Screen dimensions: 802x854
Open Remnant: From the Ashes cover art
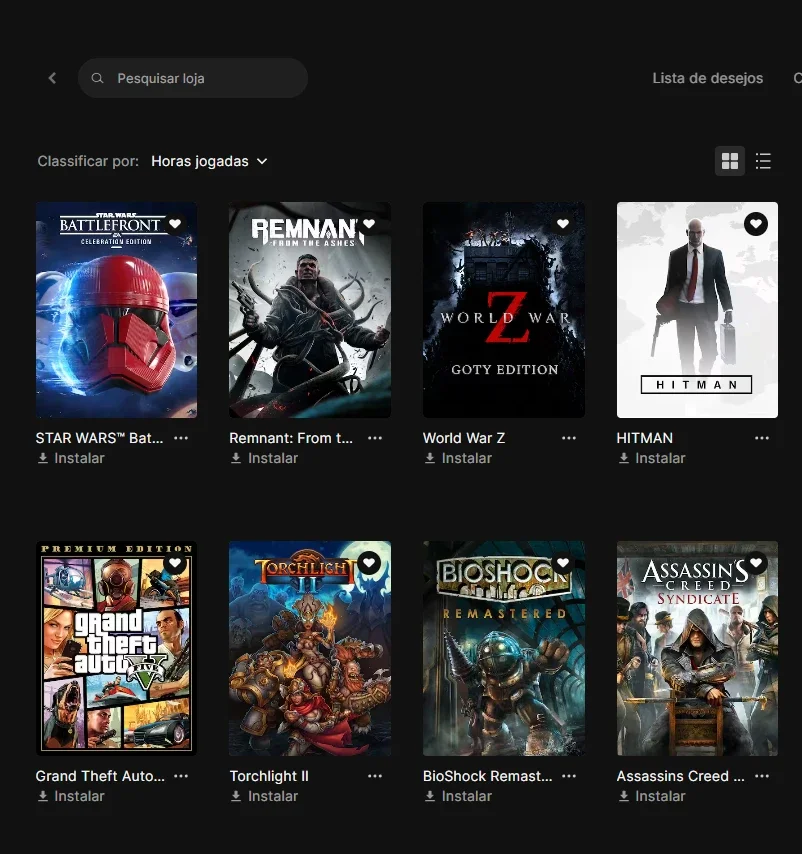pos(310,310)
